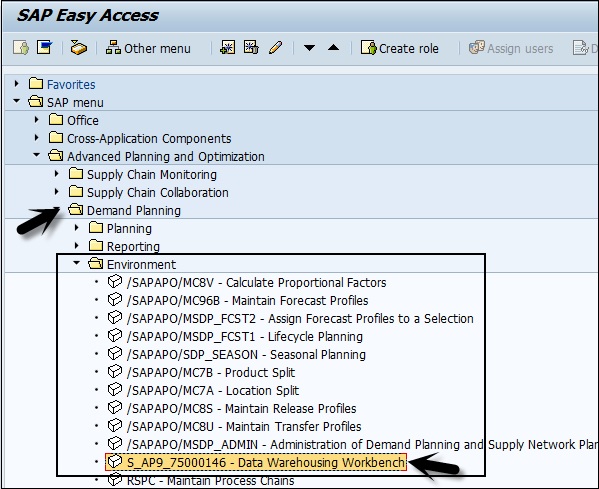
Task: Click the Add to Favorites icon
Action: coord(227,48)
